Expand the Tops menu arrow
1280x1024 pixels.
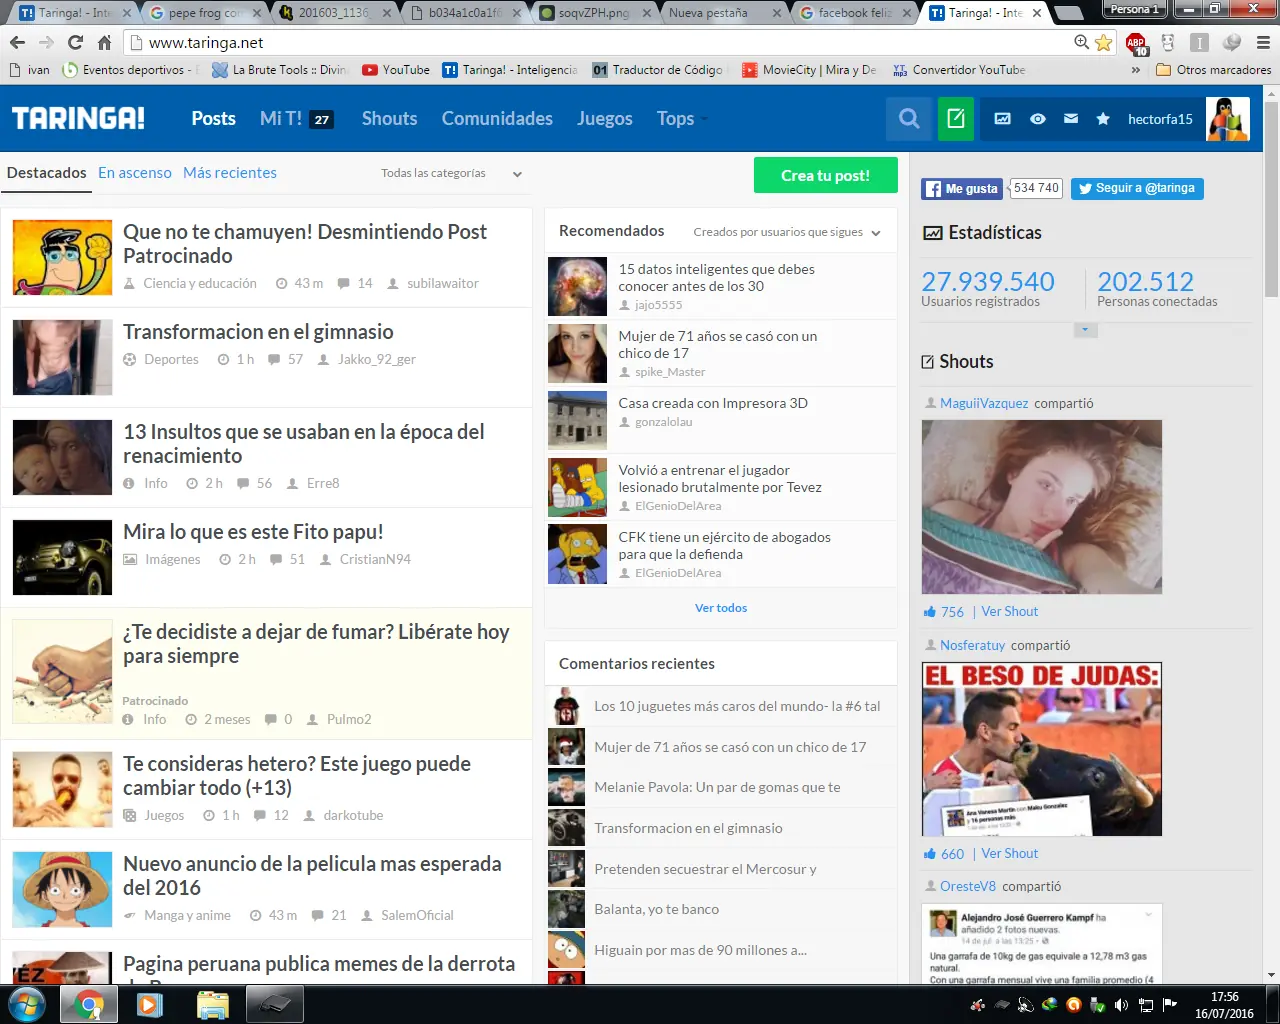click(704, 119)
